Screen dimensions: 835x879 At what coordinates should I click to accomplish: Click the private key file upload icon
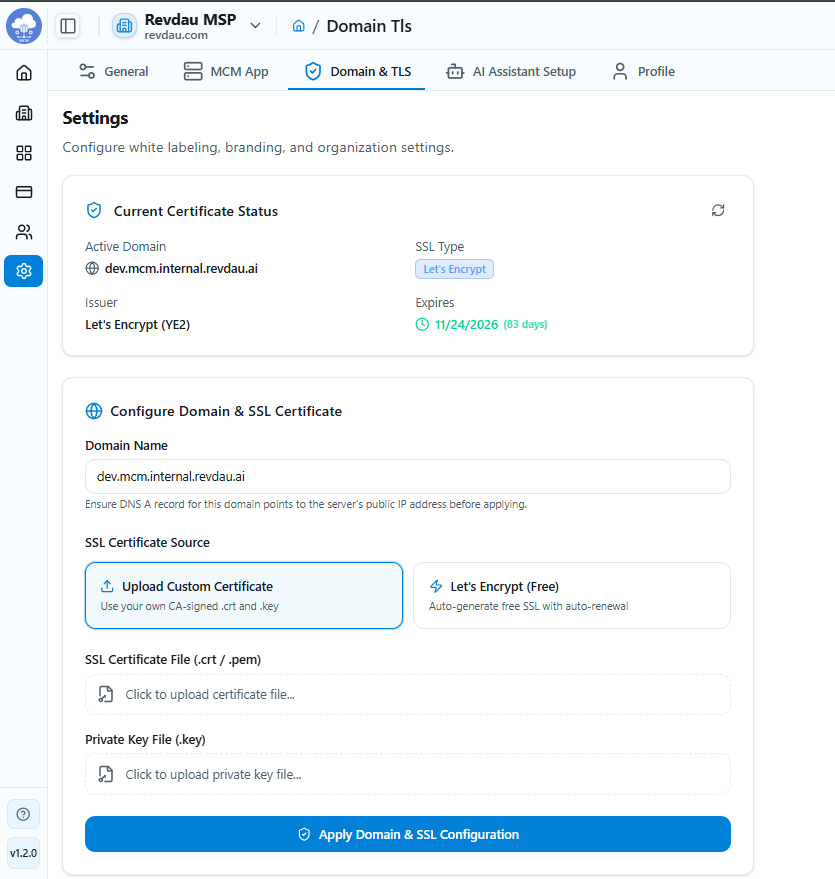pyautogui.click(x=106, y=774)
